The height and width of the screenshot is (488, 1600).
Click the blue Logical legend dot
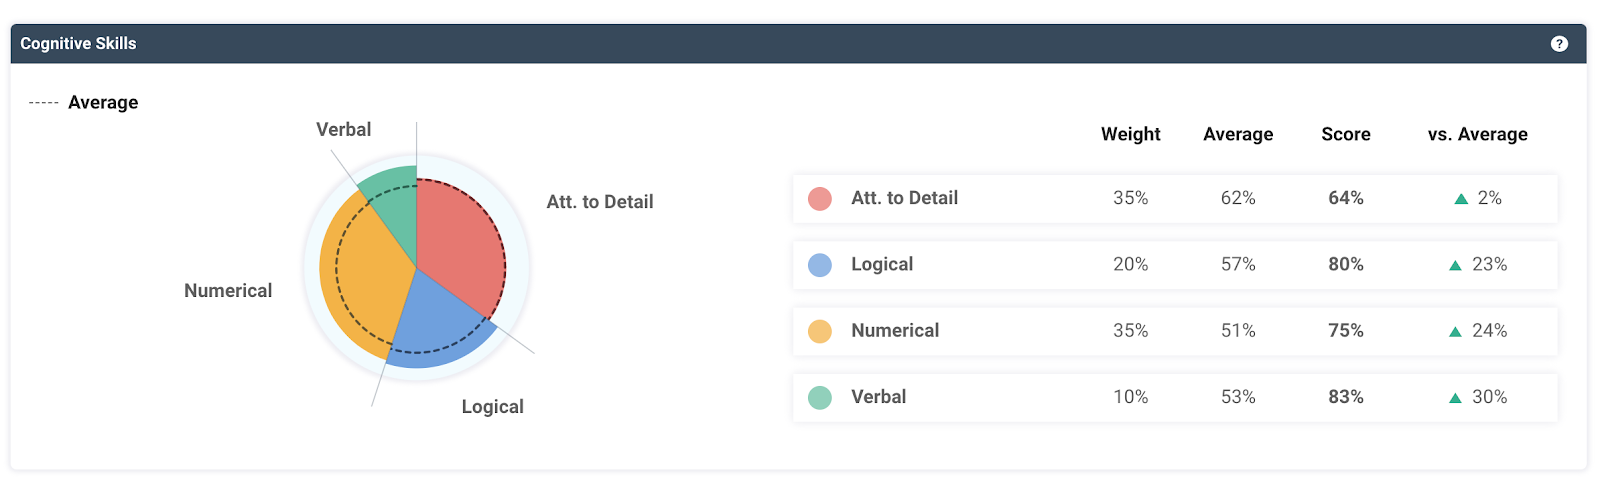point(820,265)
